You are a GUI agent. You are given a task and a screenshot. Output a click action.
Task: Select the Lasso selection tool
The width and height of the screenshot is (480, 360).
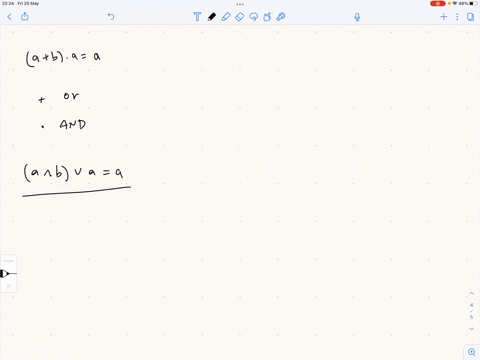tap(253, 17)
